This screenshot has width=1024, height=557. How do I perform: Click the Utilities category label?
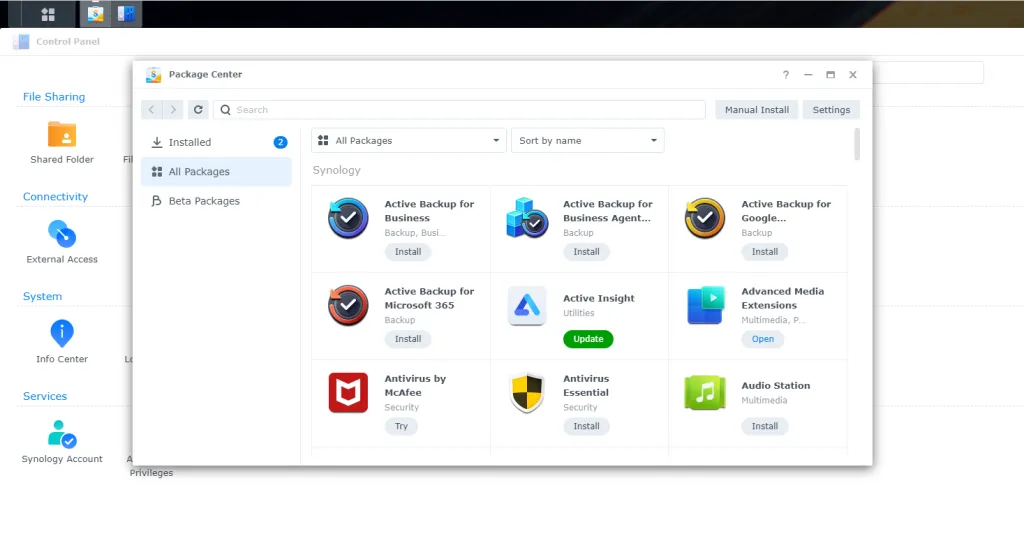pos(579,313)
